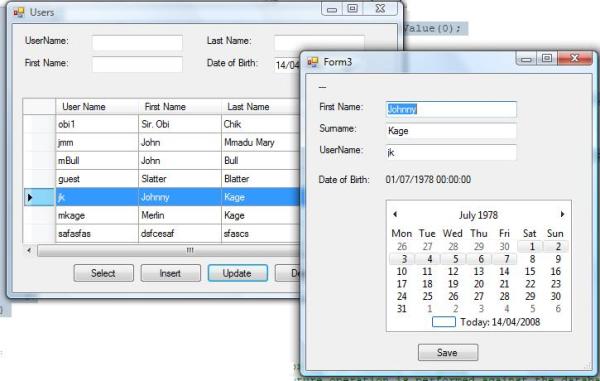
Task: Click the Merlin first name cell
Action: click(x=179, y=215)
